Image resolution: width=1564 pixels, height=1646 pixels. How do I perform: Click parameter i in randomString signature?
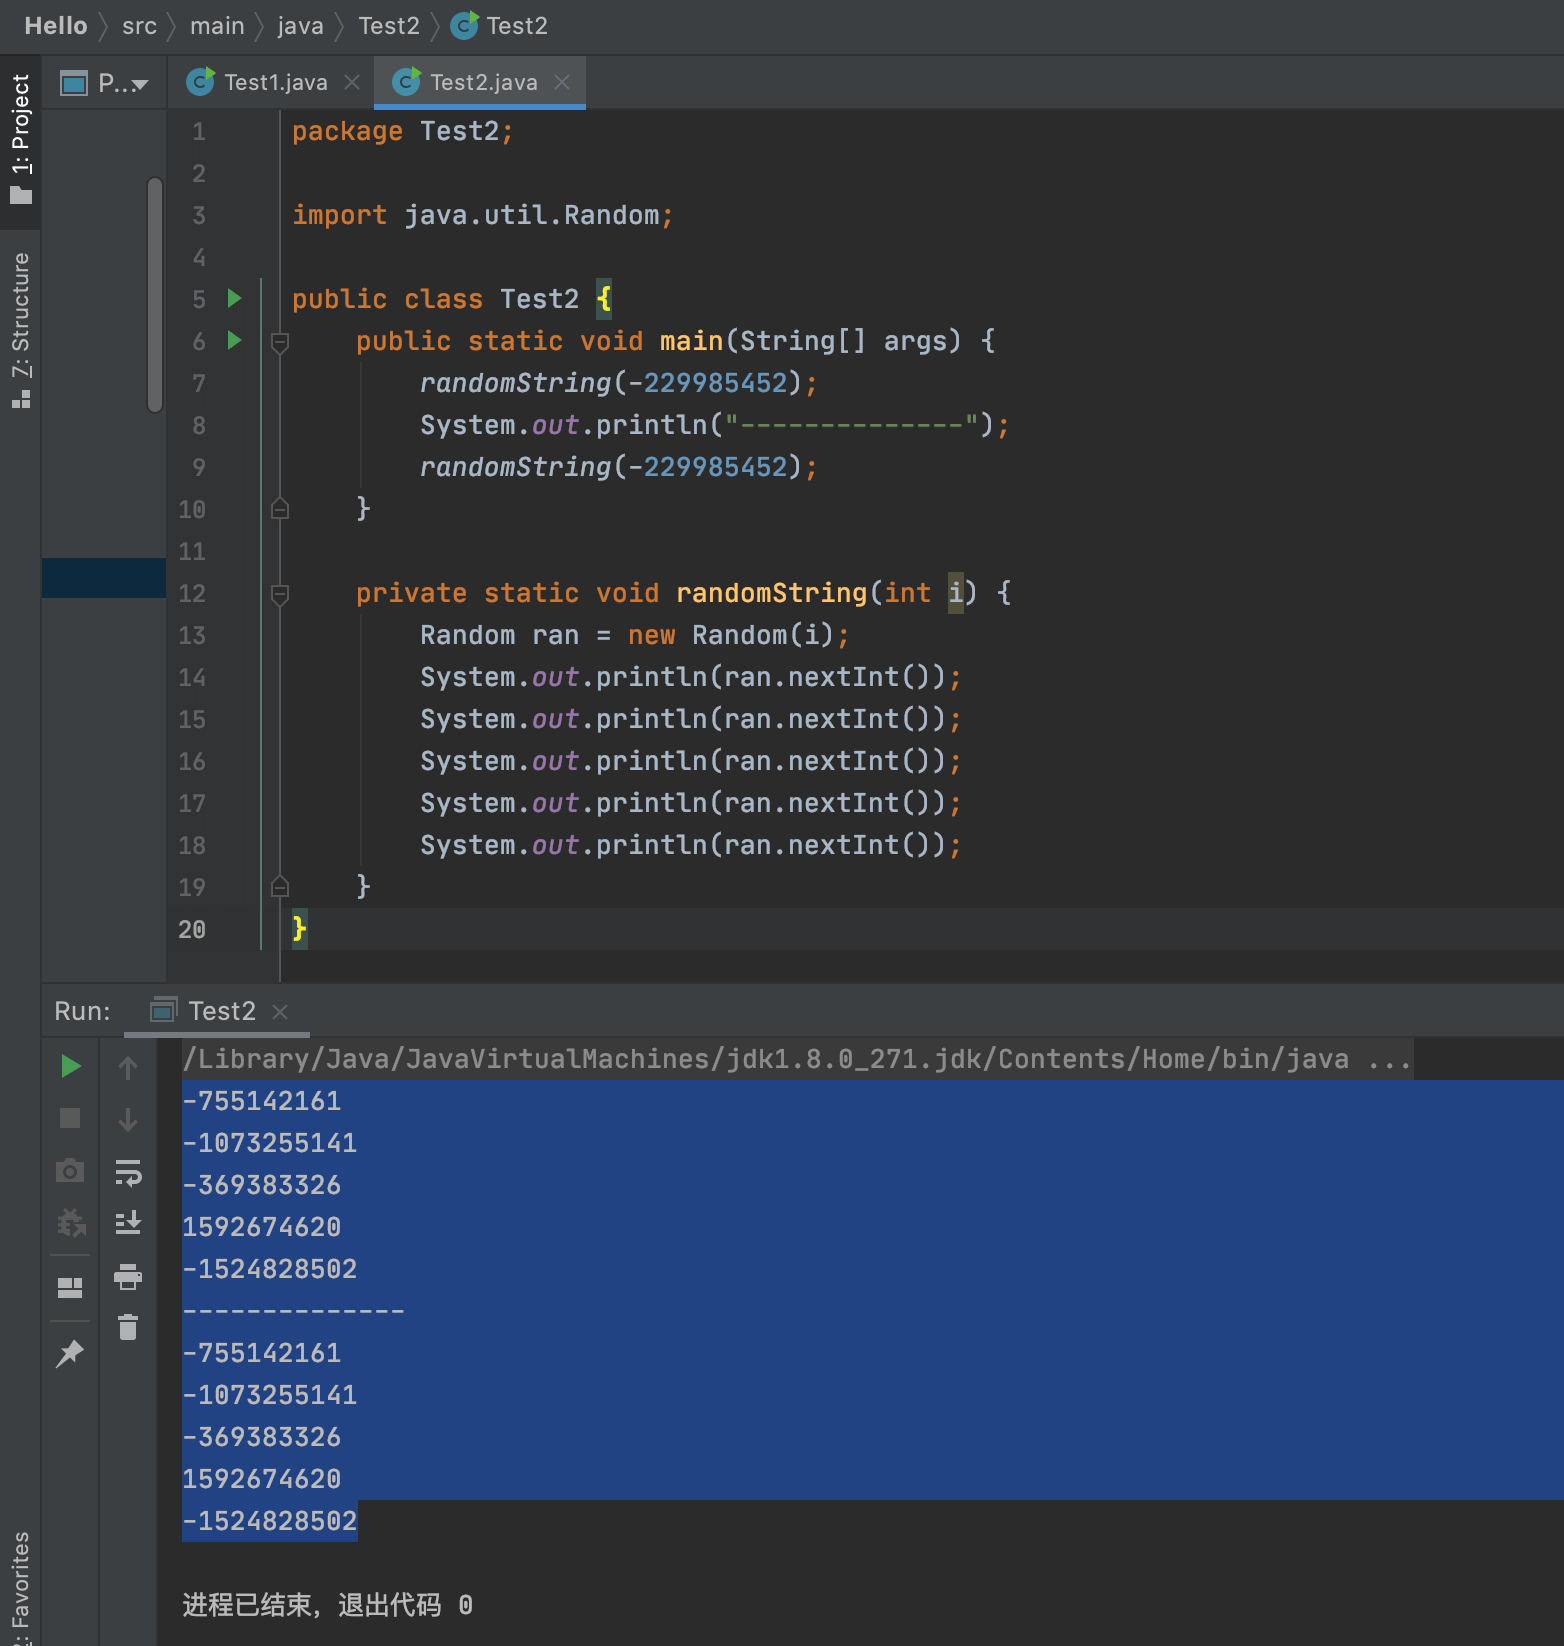[955, 593]
